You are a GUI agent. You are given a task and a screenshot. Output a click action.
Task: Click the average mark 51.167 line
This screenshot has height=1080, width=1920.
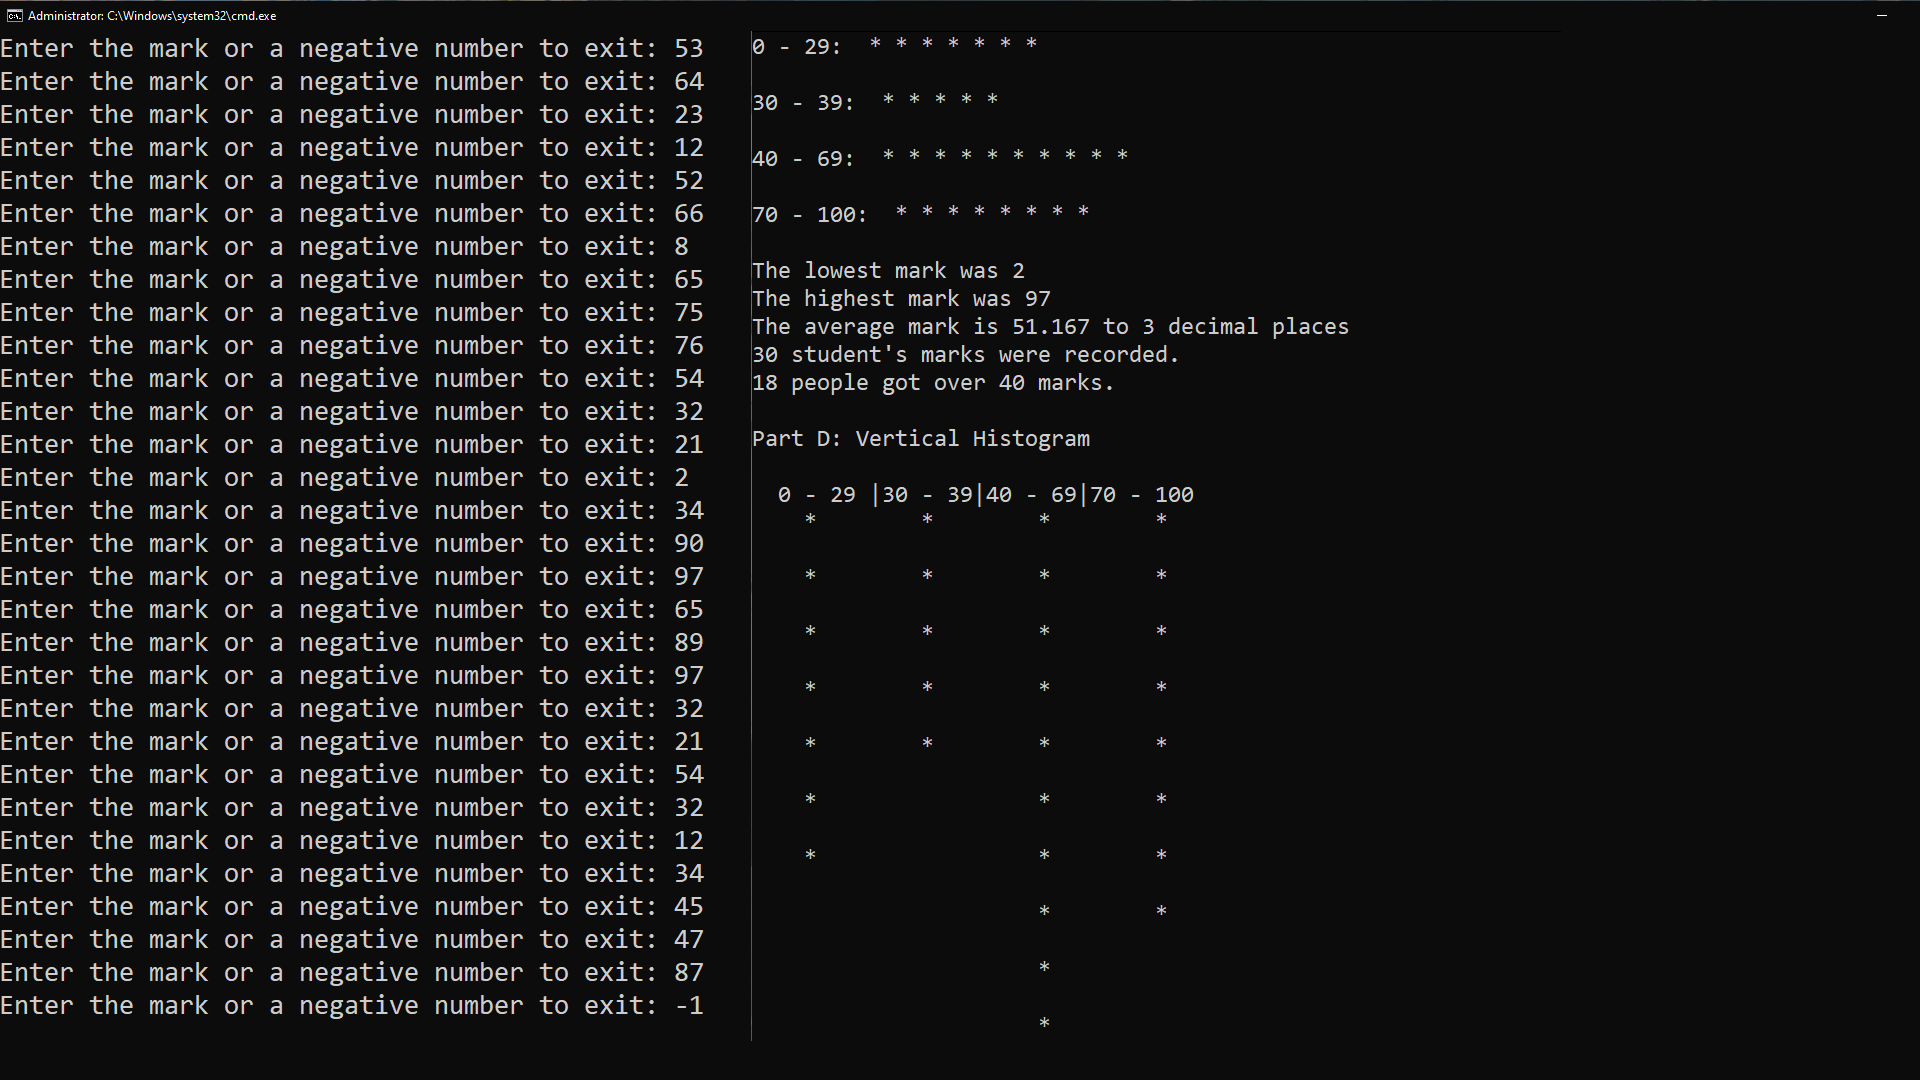[x=1050, y=327]
